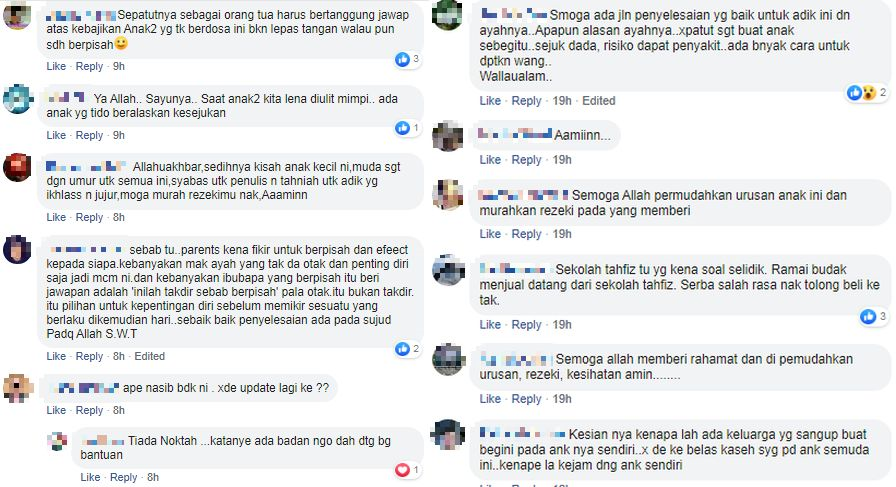
Task: Like the Tiada Noktah reply about ngo
Action: tap(90, 477)
